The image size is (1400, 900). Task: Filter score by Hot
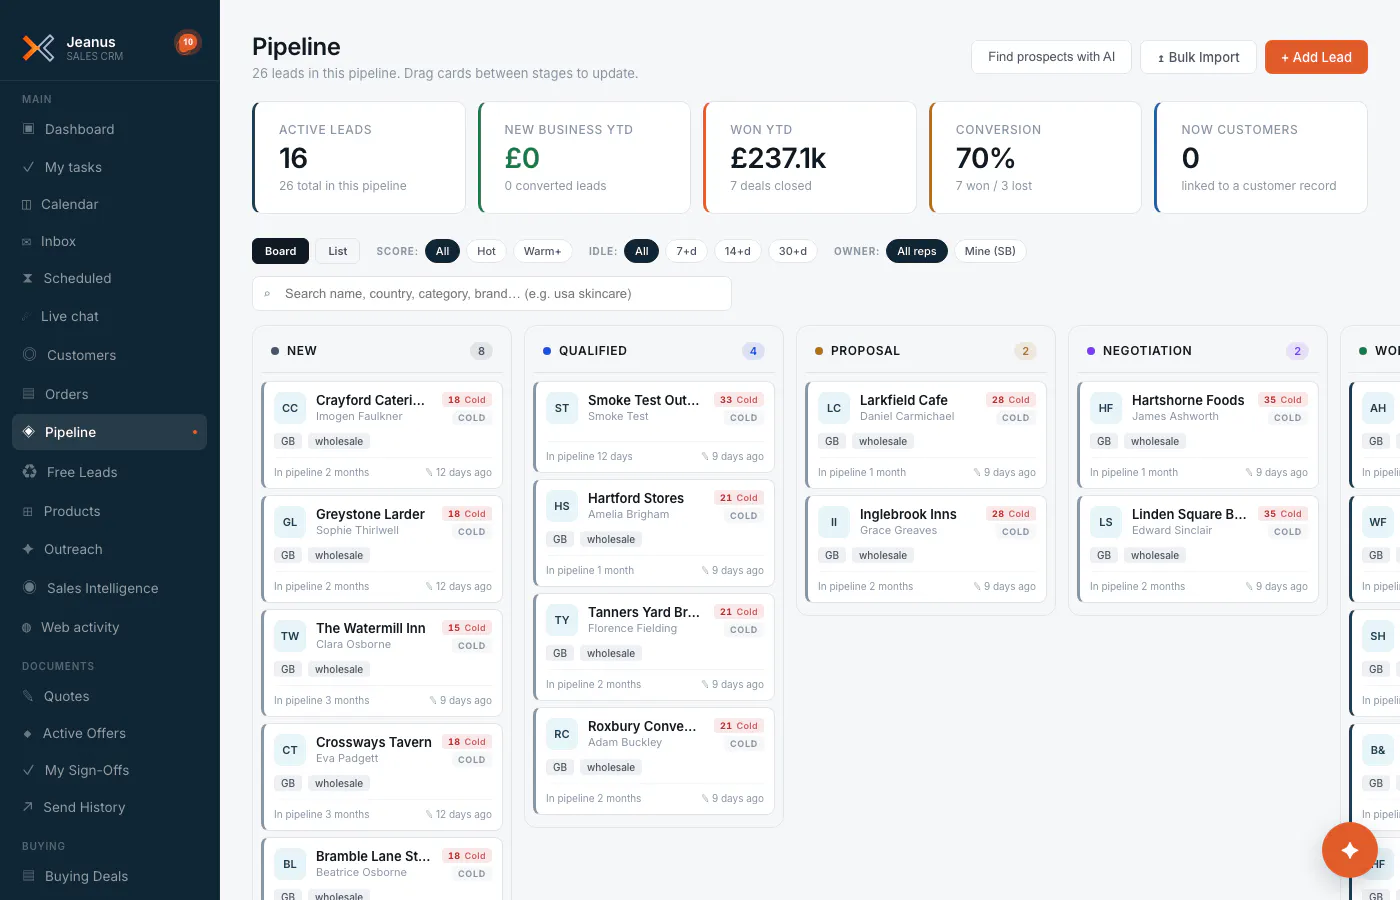point(486,251)
